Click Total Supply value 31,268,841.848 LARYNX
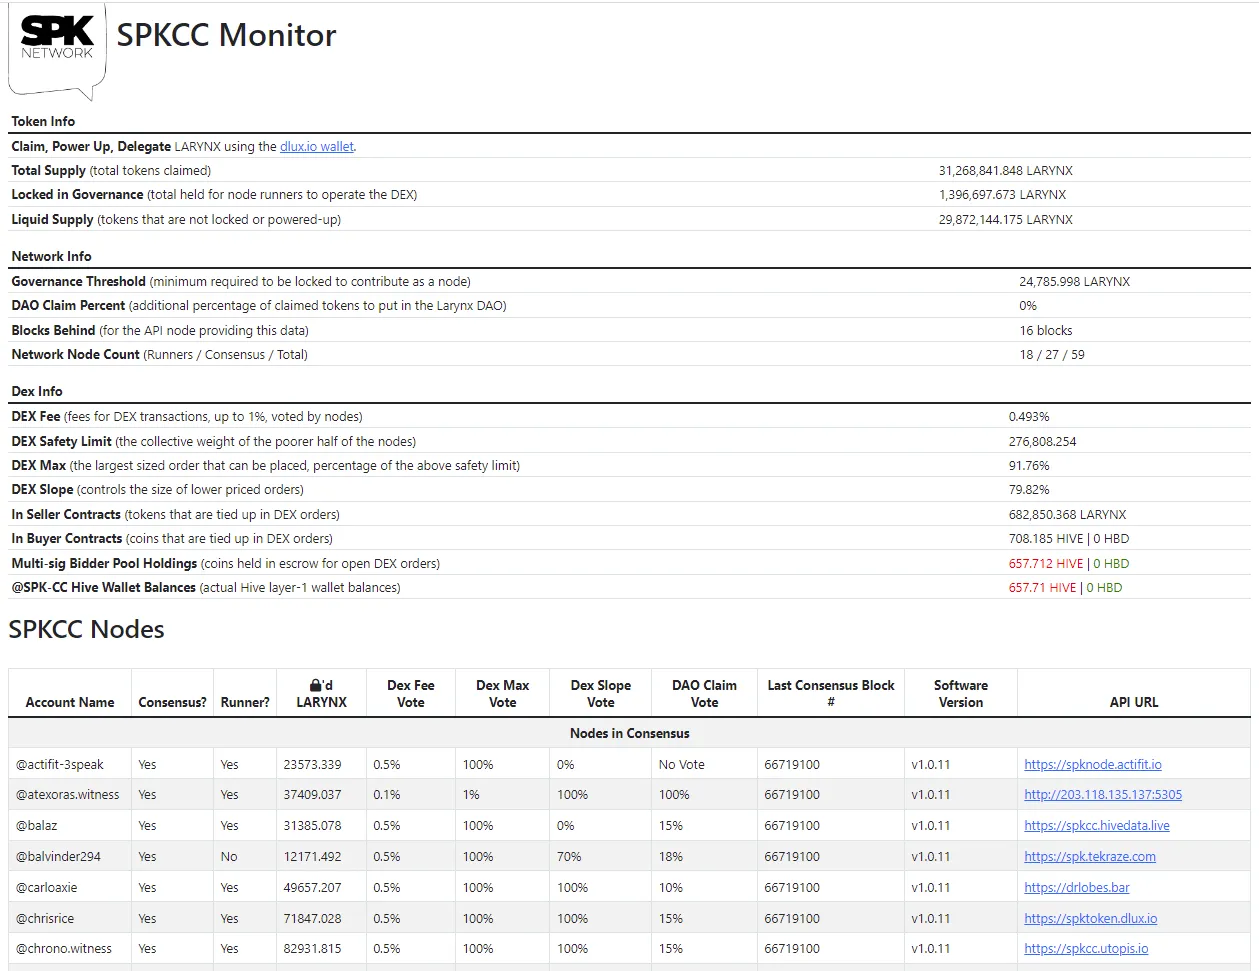Image resolution: width=1259 pixels, height=971 pixels. 1005,171
